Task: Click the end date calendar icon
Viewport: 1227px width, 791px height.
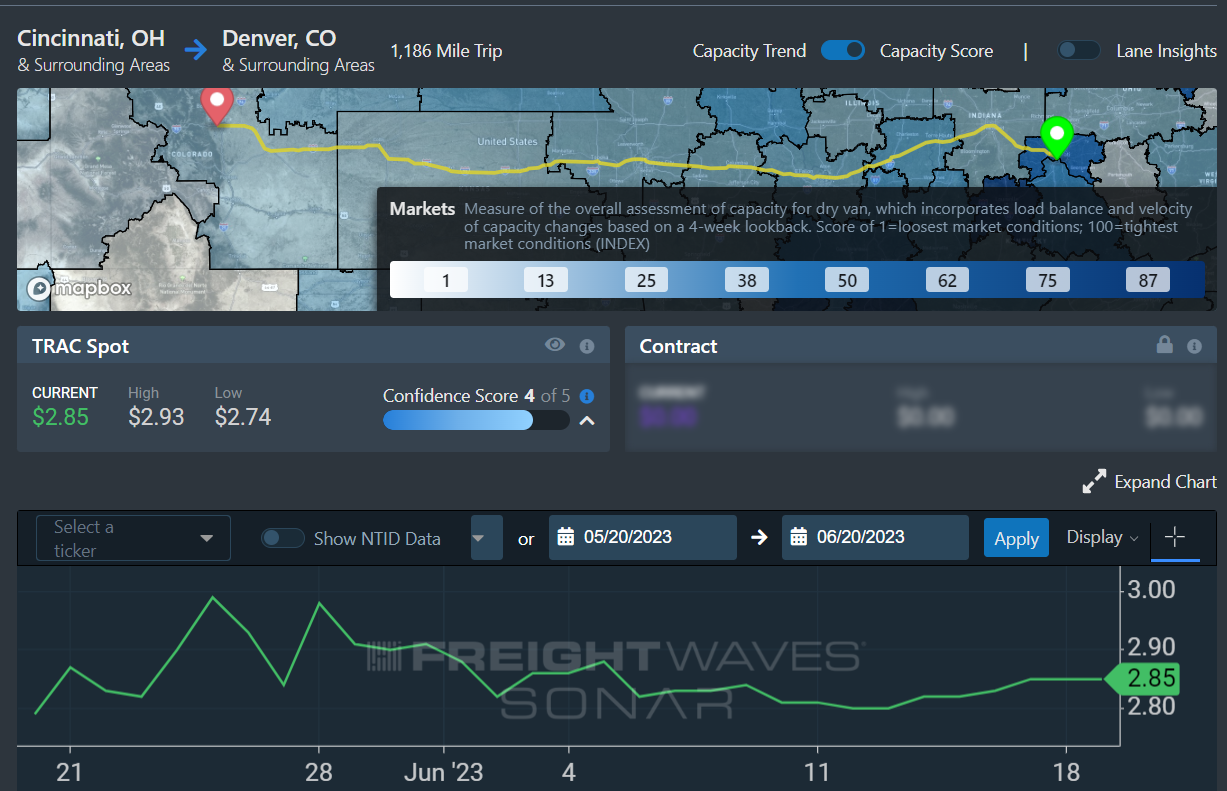Action: click(798, 537)
